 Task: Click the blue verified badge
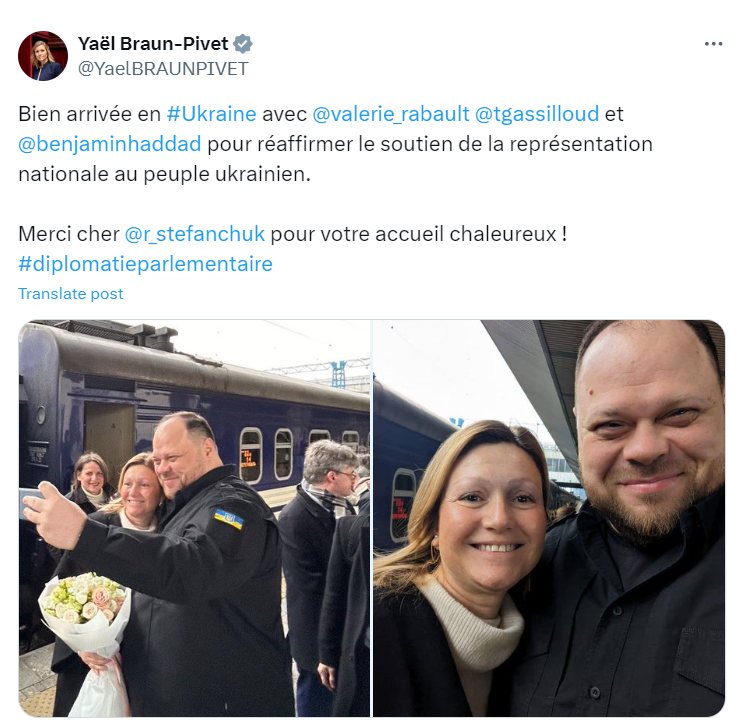pyautogui.click(x=243, y=44)
